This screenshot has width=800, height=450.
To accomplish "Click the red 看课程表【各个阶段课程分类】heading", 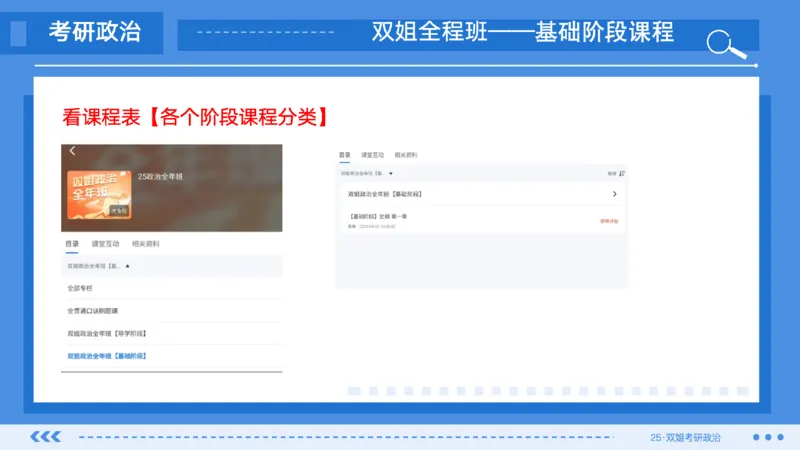I will (194, 117).
